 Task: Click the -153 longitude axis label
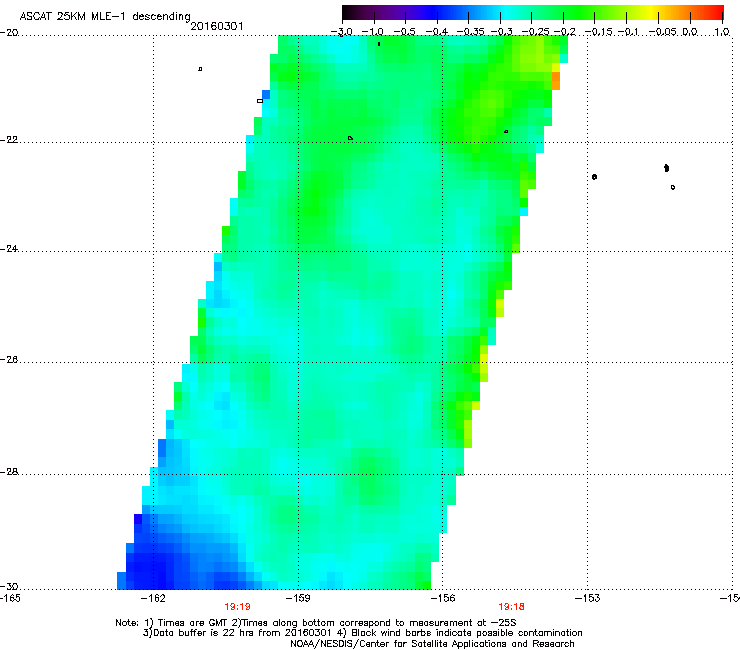pos(588,598)
